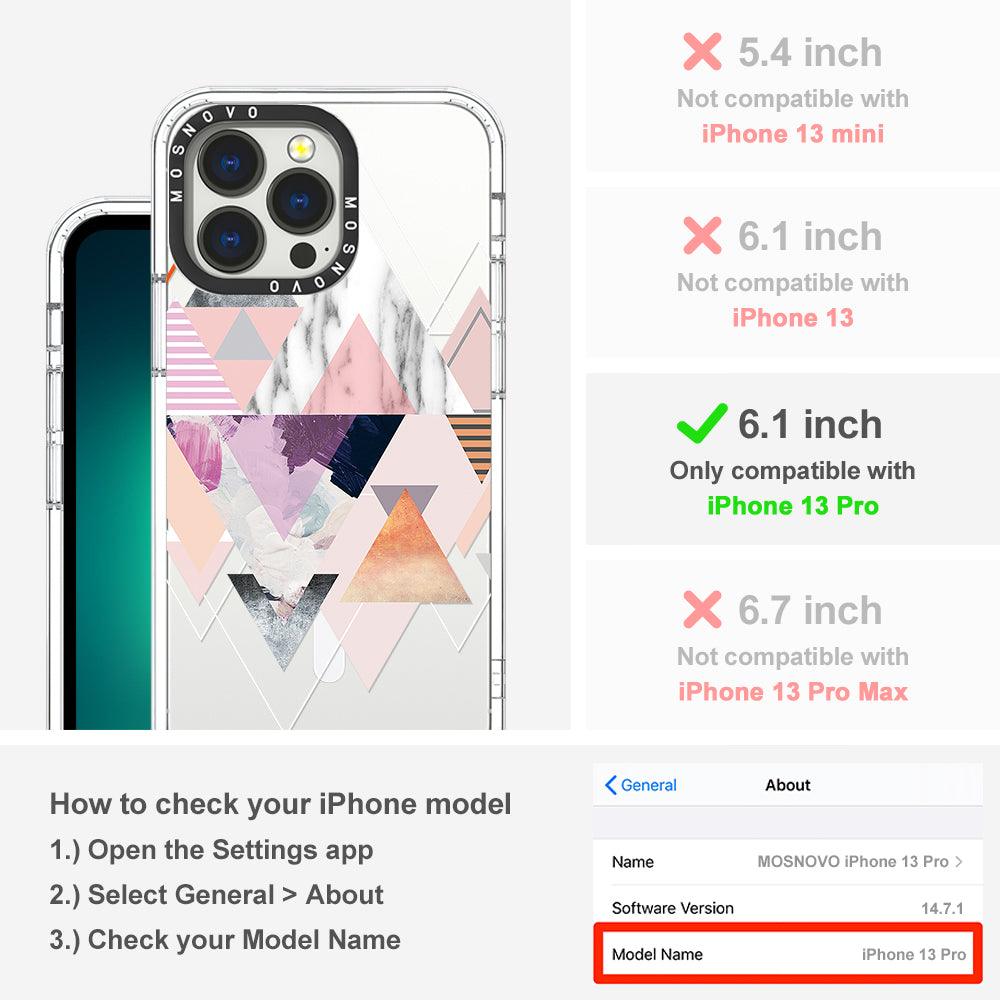Viewport: 1000px width, 1000px height.
Task: Click the top-left camera lens
Action: [x=231, y=161]
